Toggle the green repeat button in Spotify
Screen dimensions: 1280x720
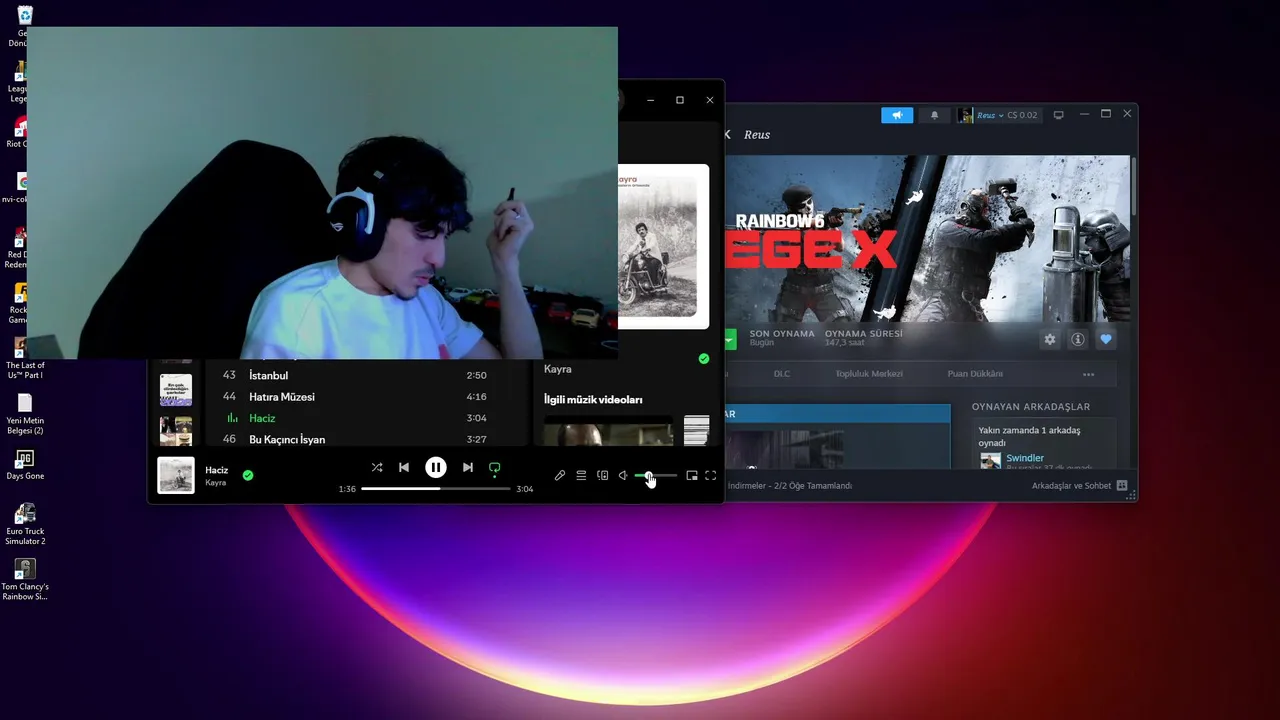click(494, 468)
